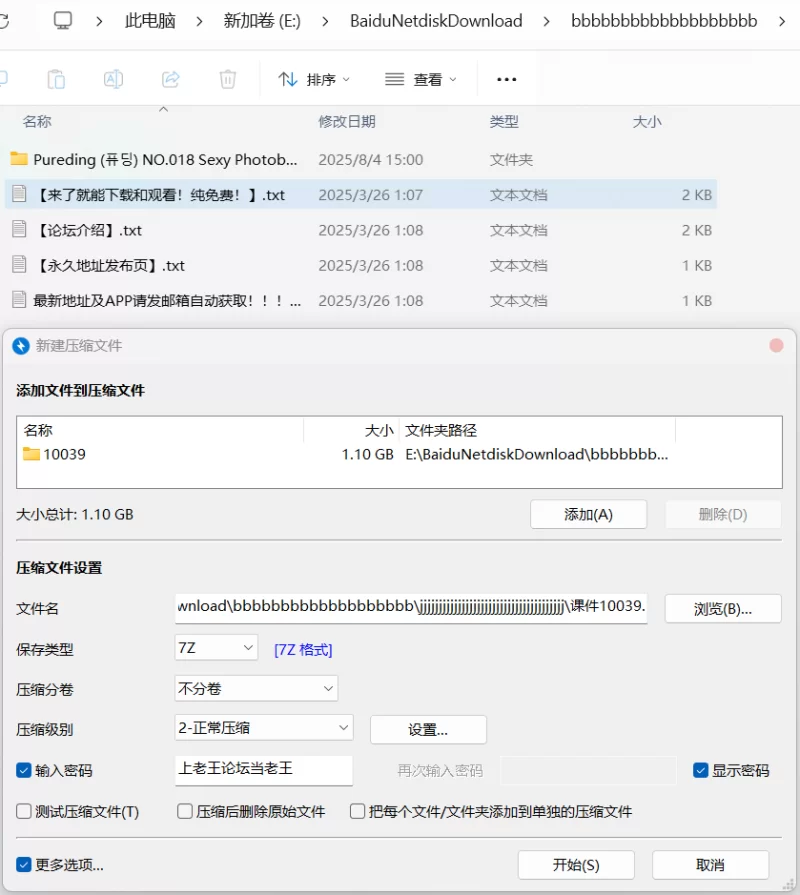Click 新加卷 (E:) in the address breadcrumb
Image resolution: width=800 pixels, height=895 pixels.
coord(262,21)
